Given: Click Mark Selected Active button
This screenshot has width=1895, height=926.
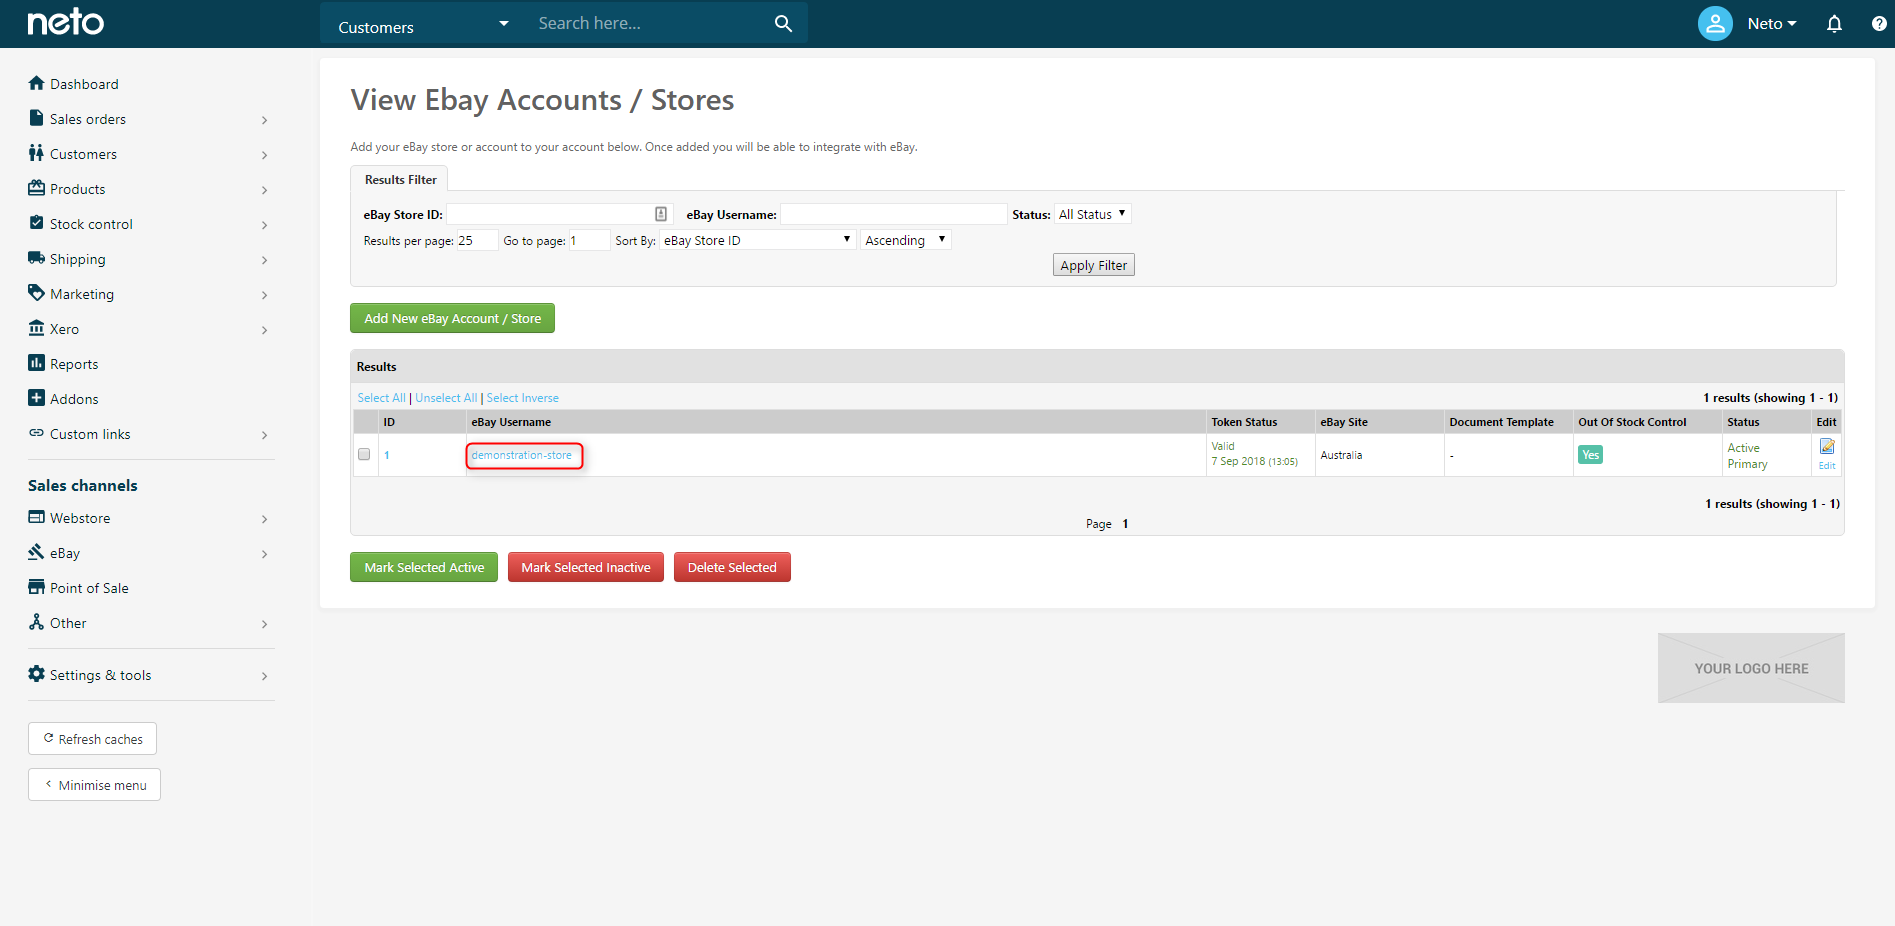Looking at the screenshot, I should 424,567.
